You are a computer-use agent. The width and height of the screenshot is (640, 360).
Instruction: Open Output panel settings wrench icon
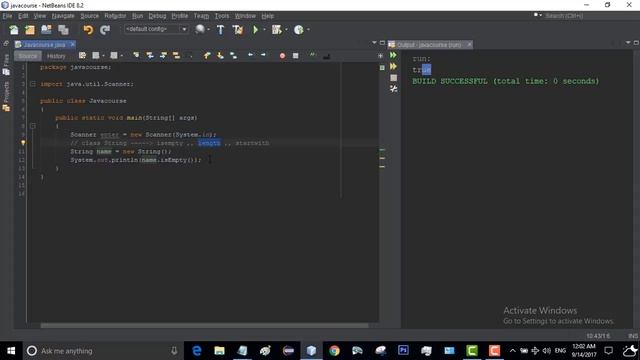[x=393, y=89]
